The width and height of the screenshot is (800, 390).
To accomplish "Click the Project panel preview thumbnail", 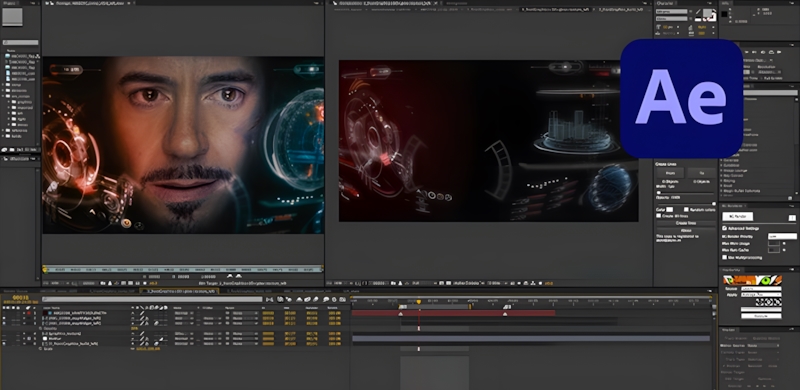I will click(x=12, y=17).
